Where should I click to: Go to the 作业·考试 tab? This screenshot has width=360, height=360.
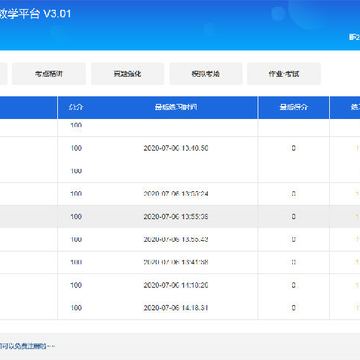284,74
